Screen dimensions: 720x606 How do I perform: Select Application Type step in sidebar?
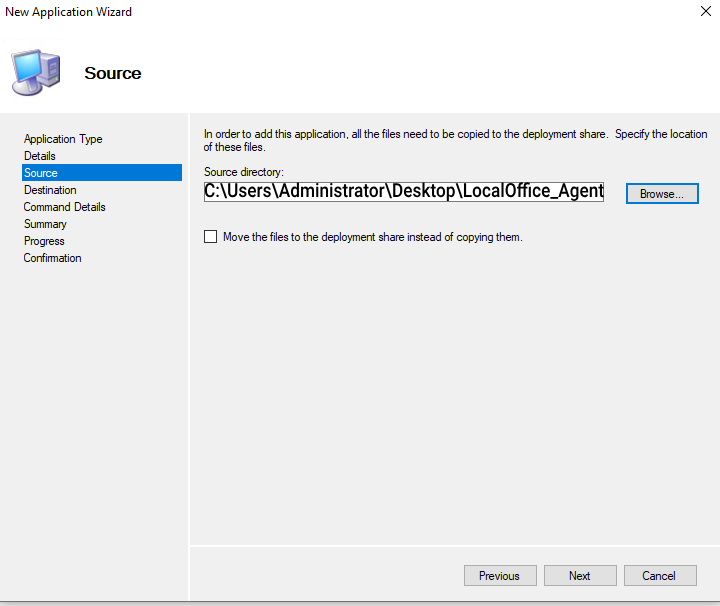click(63, 139)
